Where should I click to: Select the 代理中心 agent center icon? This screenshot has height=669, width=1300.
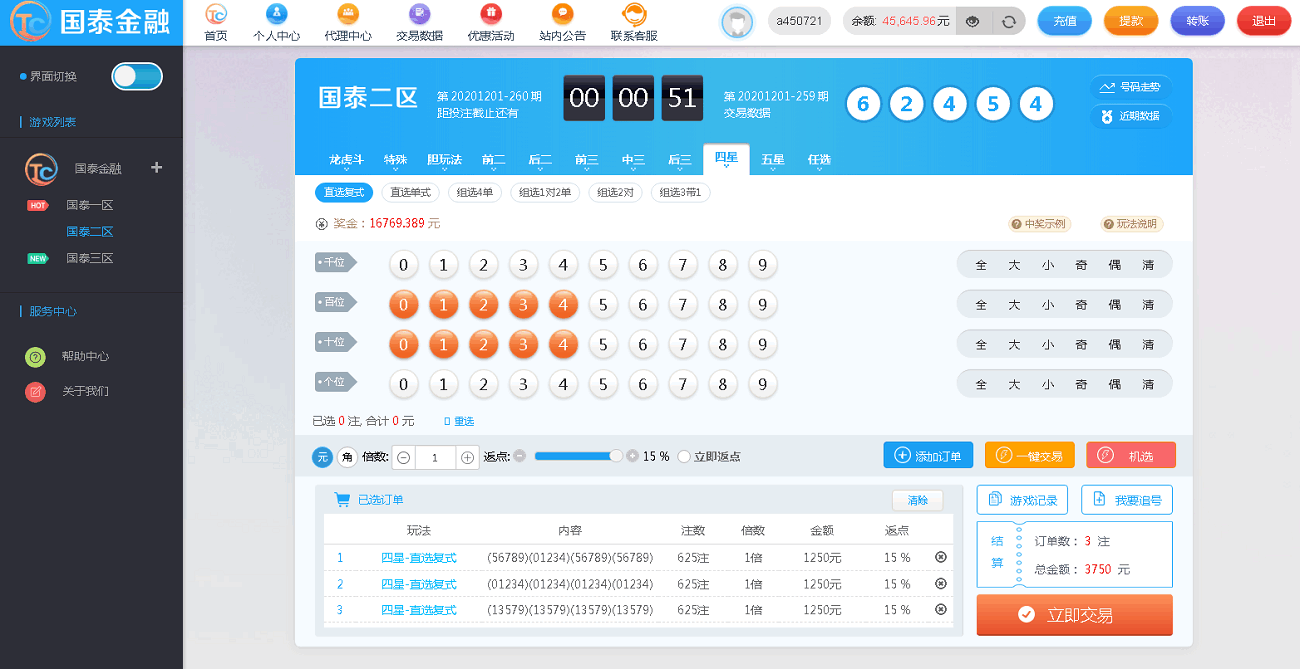347,22
